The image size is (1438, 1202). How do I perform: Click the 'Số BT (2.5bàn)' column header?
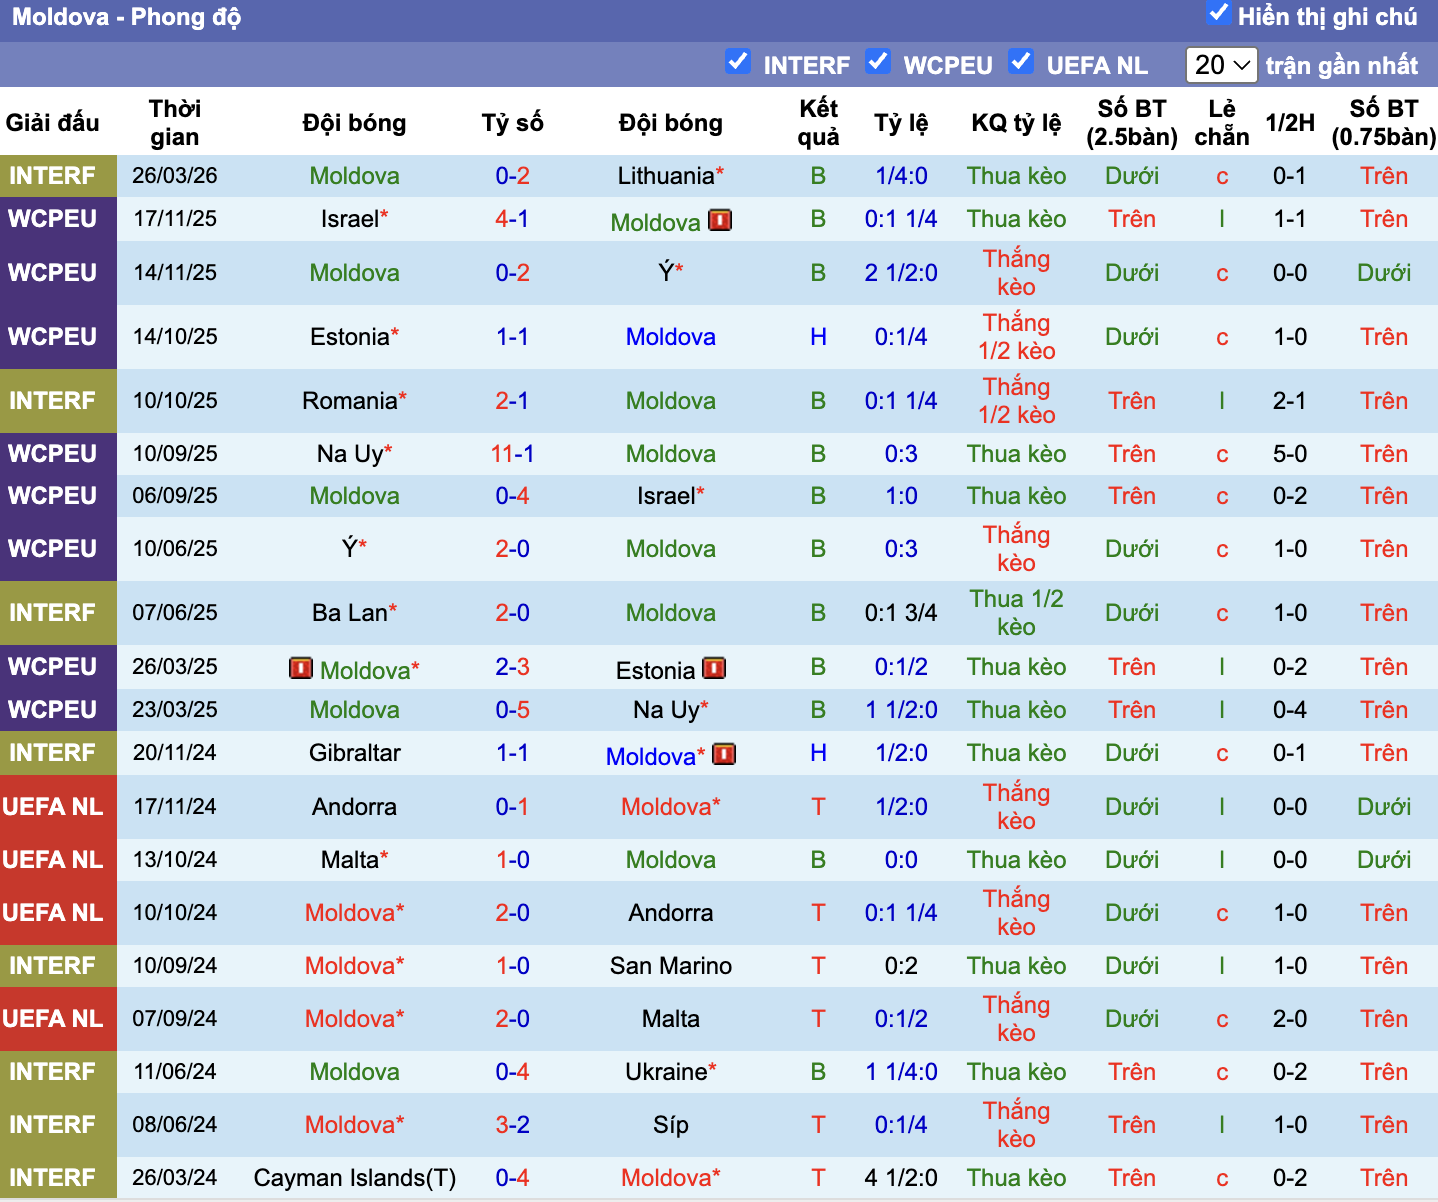tap(1132, 122)
